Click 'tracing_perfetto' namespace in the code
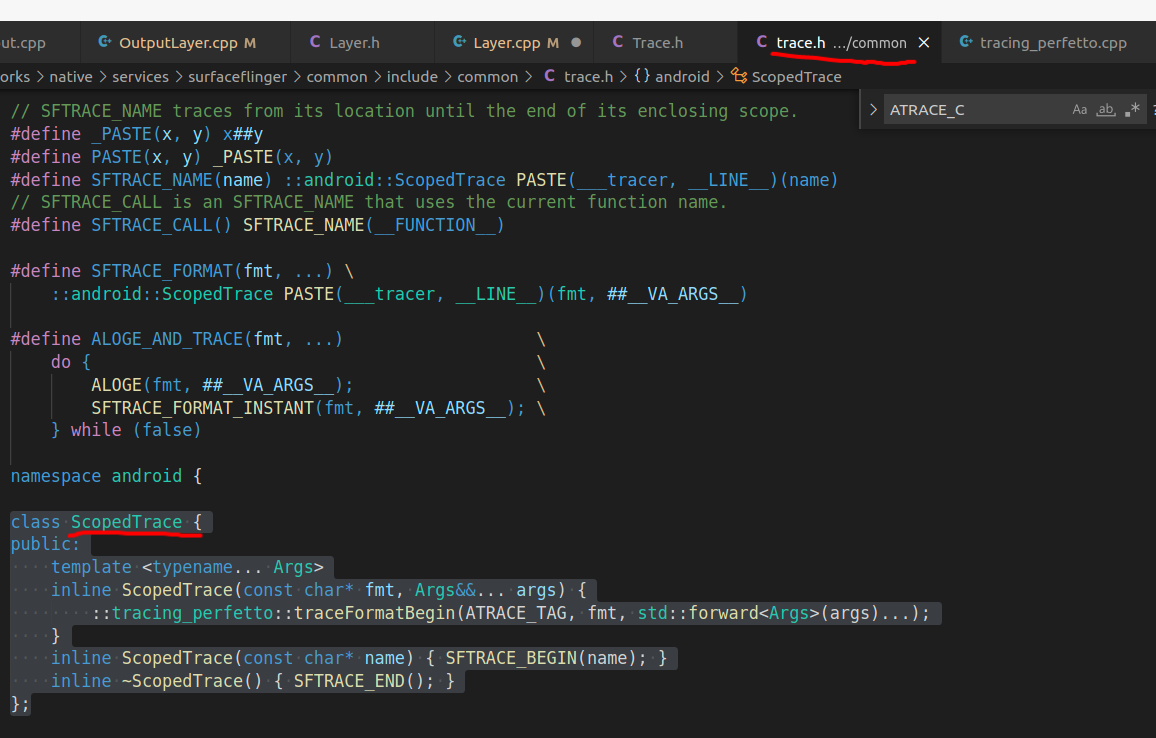The width and height of the screenshot is (1156, 738). tap(192, 613)
